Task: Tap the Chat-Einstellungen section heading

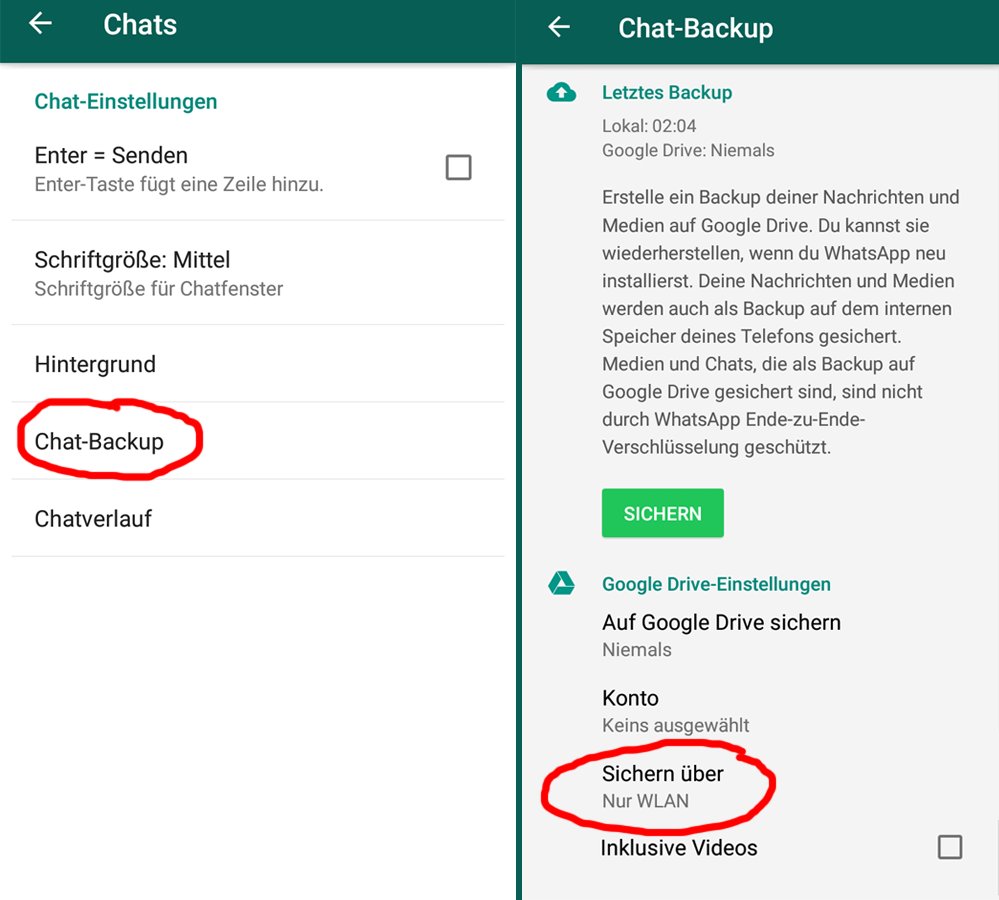Action: coord(126,101)
